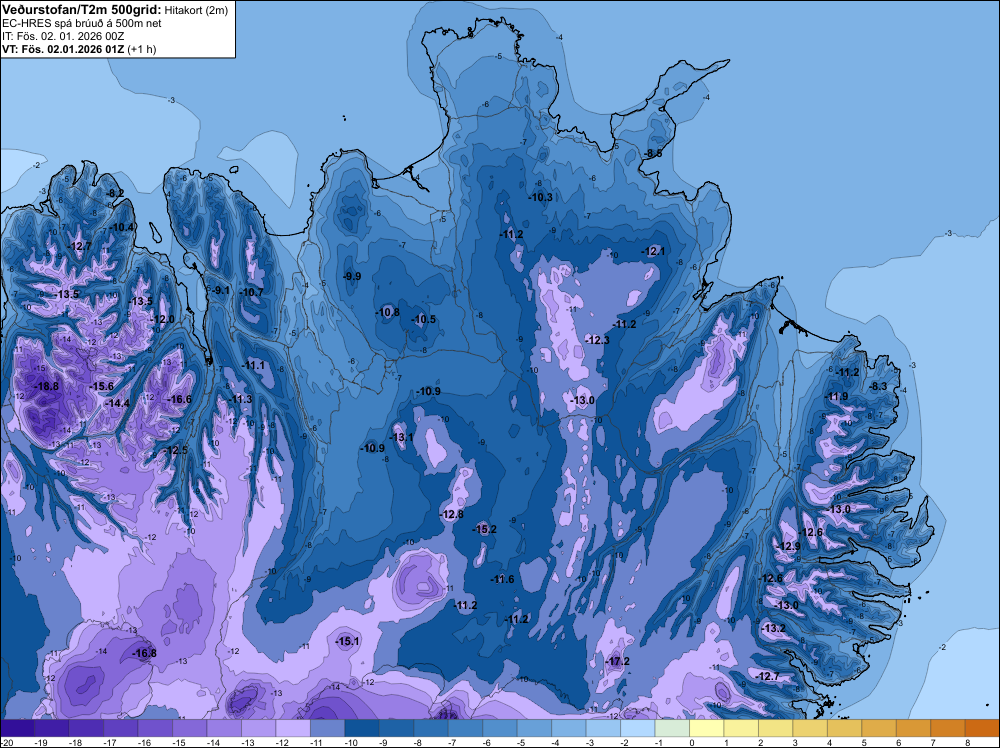Click the -15.6 temperature reading
Screen dimensions: 1000x748
101,386
